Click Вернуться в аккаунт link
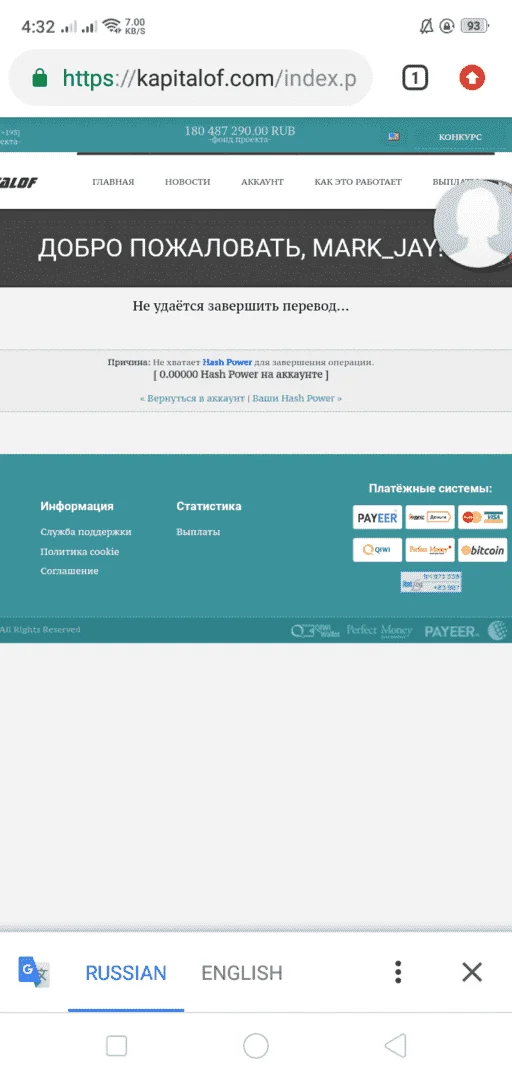The width and height of the screenshot is (512, 1080). (x=192, y=398)
